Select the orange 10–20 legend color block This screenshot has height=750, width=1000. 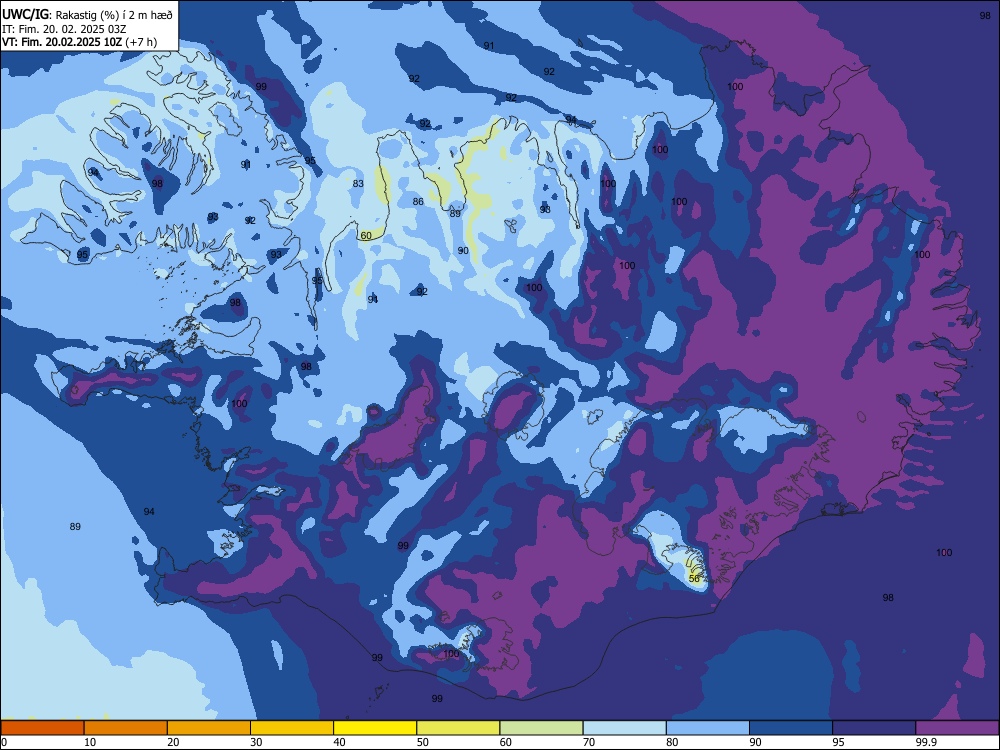coord(126,727)
